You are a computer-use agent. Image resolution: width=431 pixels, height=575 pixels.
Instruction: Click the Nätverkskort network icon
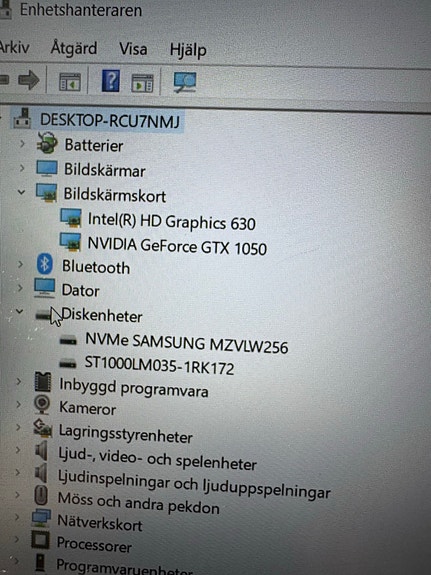41,518
